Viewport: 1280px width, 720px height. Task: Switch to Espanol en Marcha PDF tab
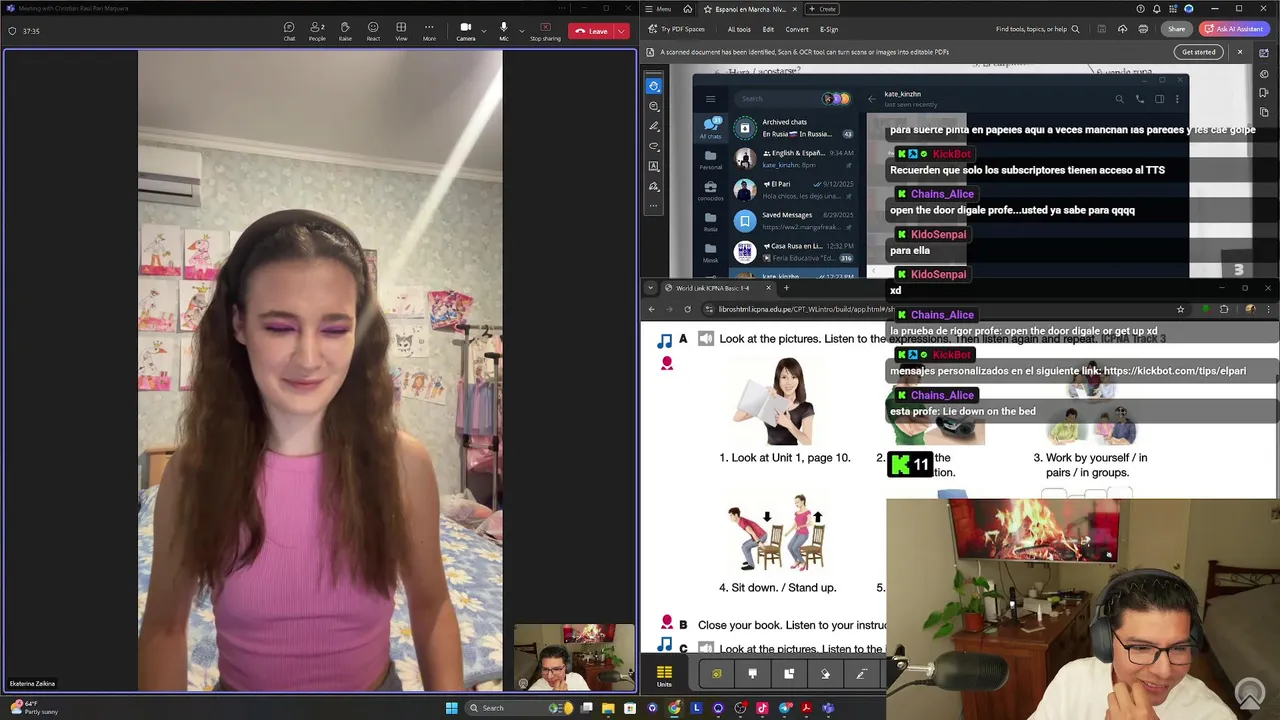750,9
